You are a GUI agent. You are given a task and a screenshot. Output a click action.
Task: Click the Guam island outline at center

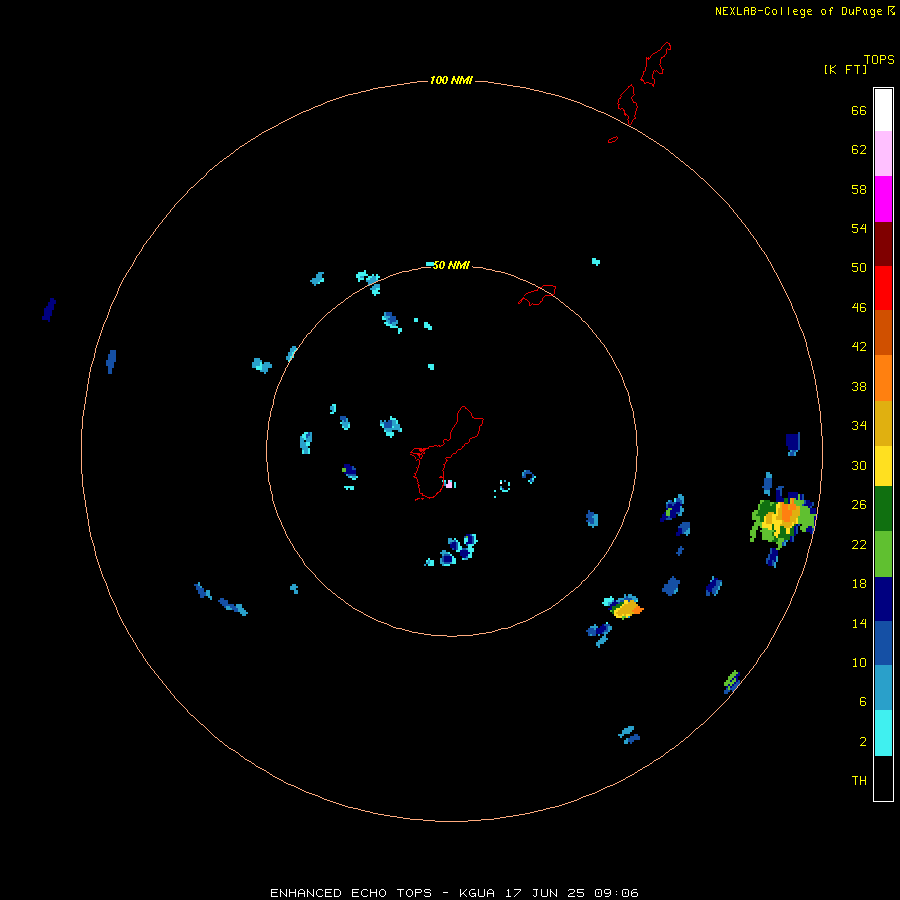(x=447, y=453)
